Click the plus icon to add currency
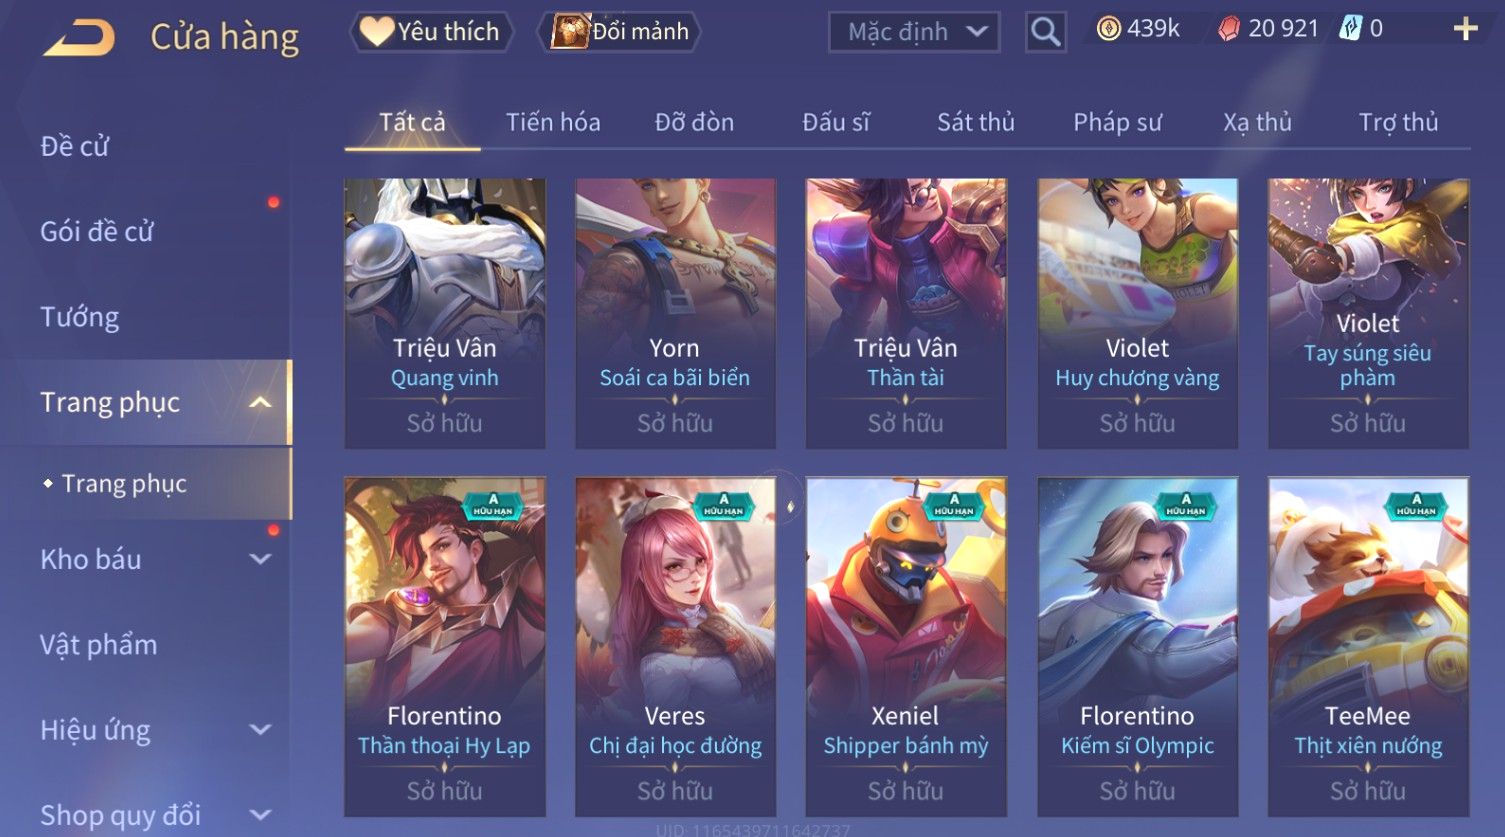This screenshot has width=1505, height=837. tap(1465, 29)
